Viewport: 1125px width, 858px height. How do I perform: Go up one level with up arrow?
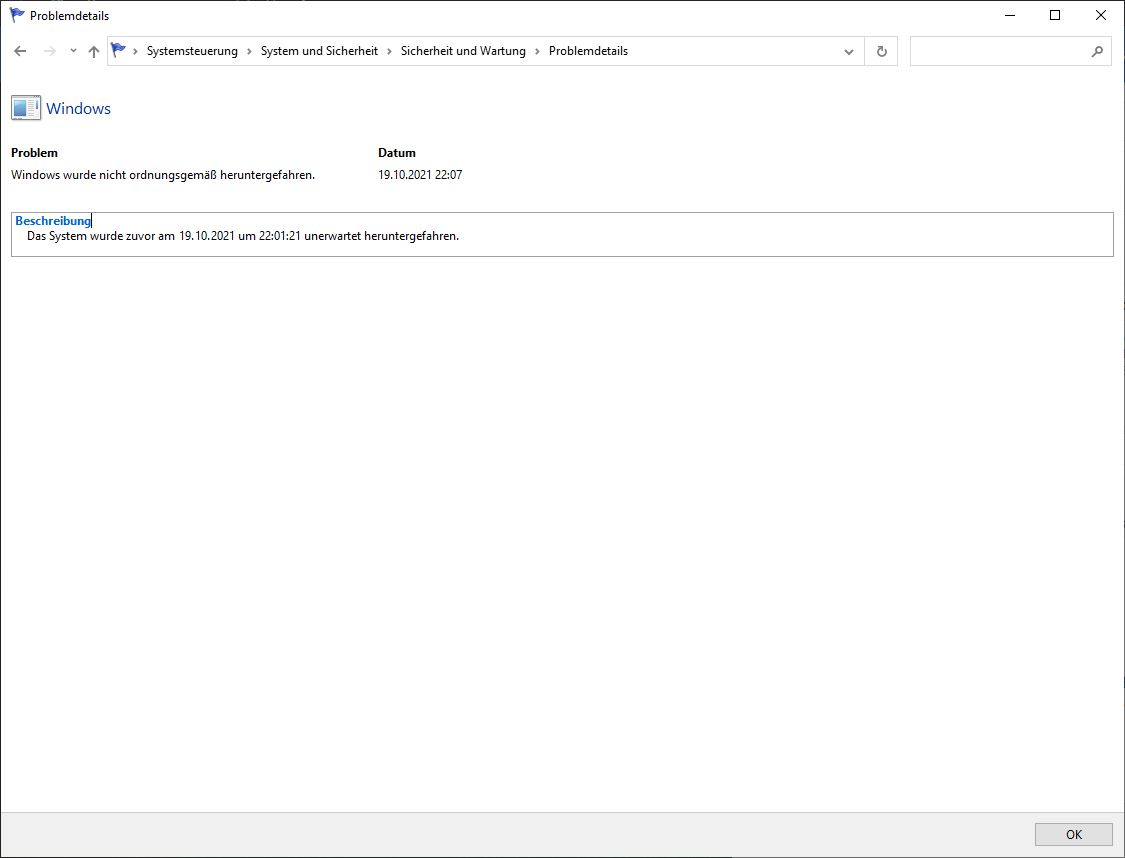(x=94, y=51)
